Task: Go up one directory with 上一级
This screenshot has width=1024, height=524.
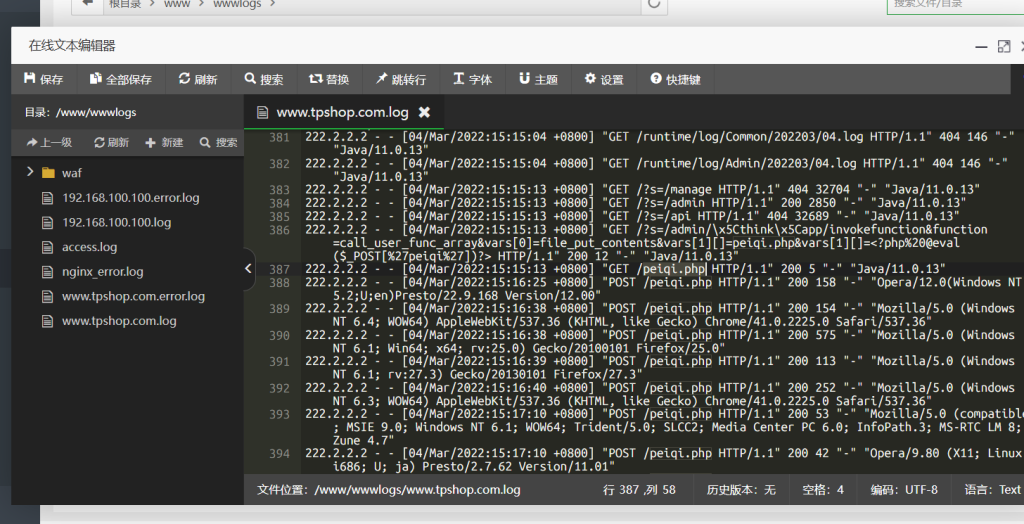Action: click(49, 143)
